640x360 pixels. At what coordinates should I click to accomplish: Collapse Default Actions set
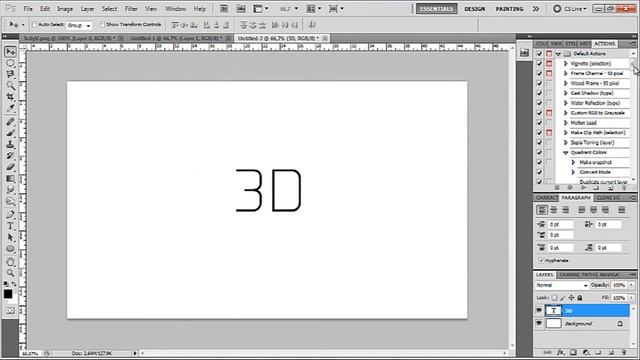tap(558, 54)
